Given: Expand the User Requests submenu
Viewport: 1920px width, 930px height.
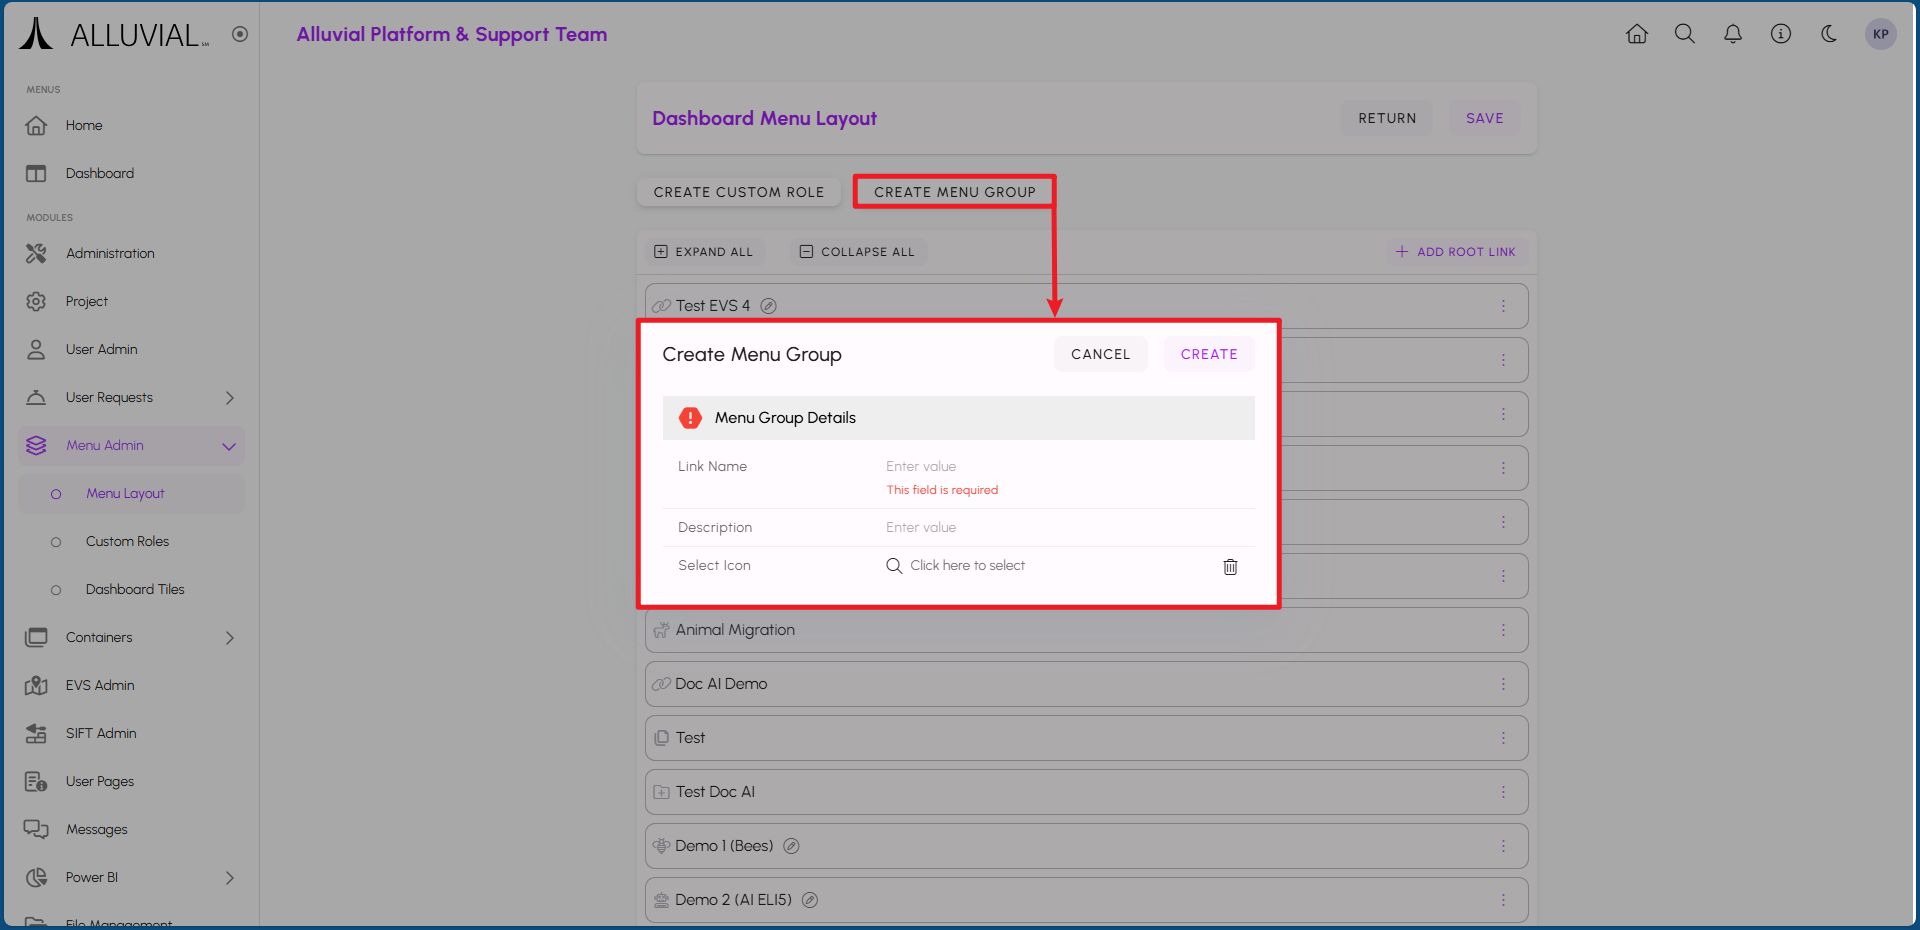Looking at the screenshot, I should [x=229, y=398].
